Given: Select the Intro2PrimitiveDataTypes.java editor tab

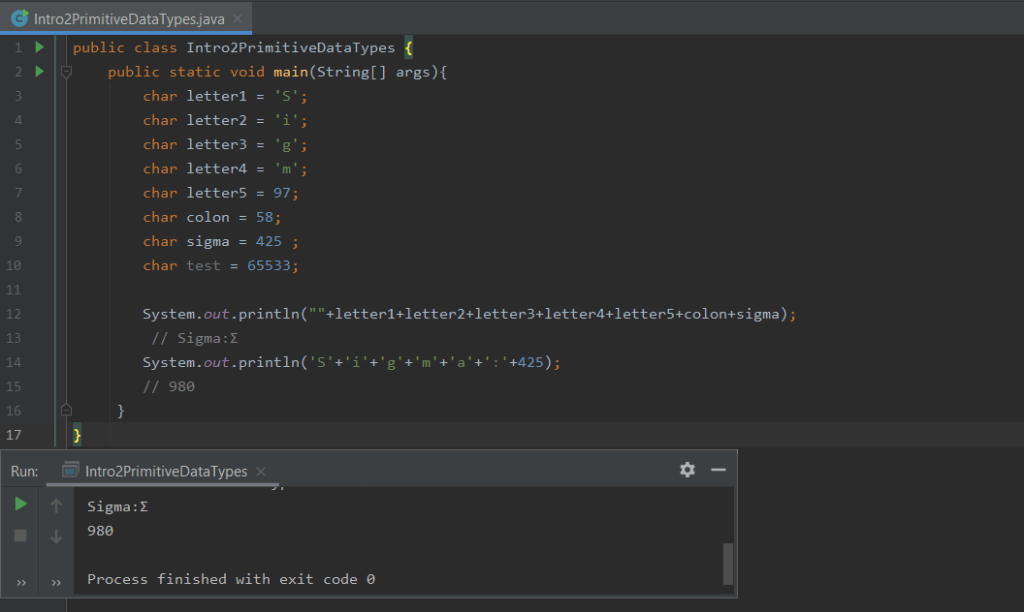Looking at the screenshot, I should [126, 19].
